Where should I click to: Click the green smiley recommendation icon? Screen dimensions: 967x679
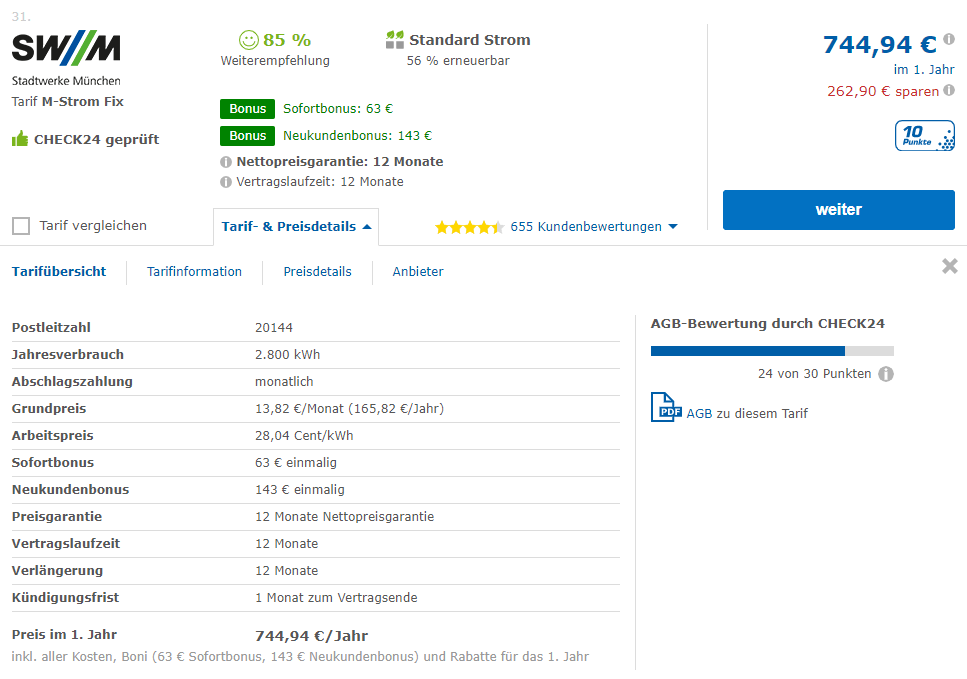(249, 40)
